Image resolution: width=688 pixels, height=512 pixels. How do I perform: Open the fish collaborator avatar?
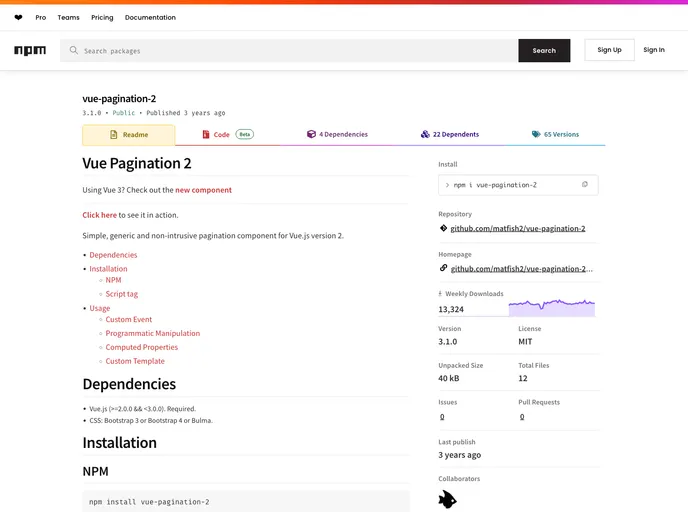click(x=447, y=499)
